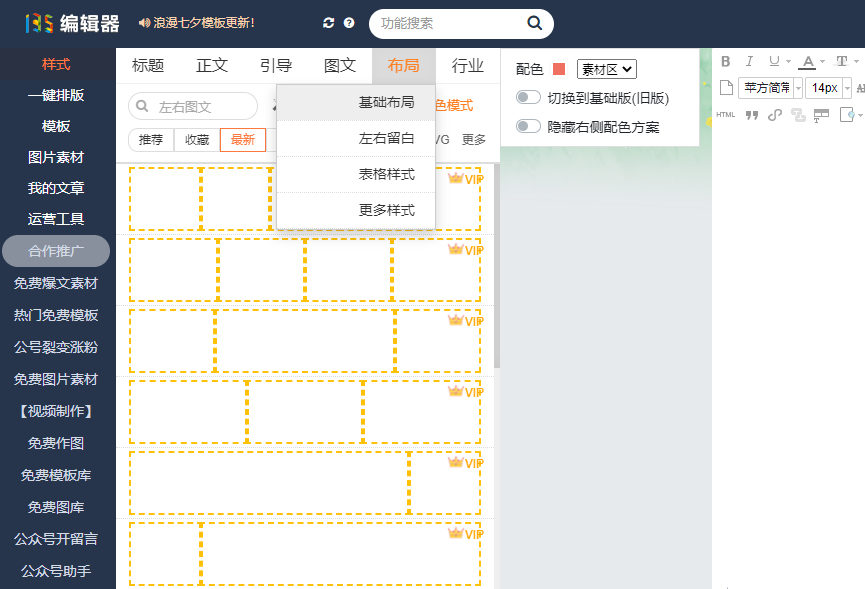
Task: Select the wide-left narrow-right two-column layout
Action: pos(305,483)
